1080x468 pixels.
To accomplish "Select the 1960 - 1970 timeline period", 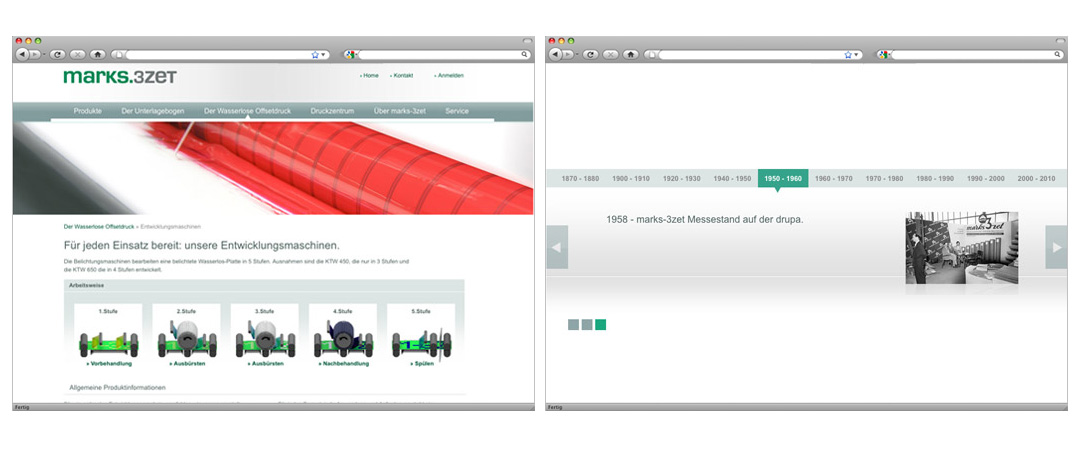I will pyautogui.click(x=833, y=179).
